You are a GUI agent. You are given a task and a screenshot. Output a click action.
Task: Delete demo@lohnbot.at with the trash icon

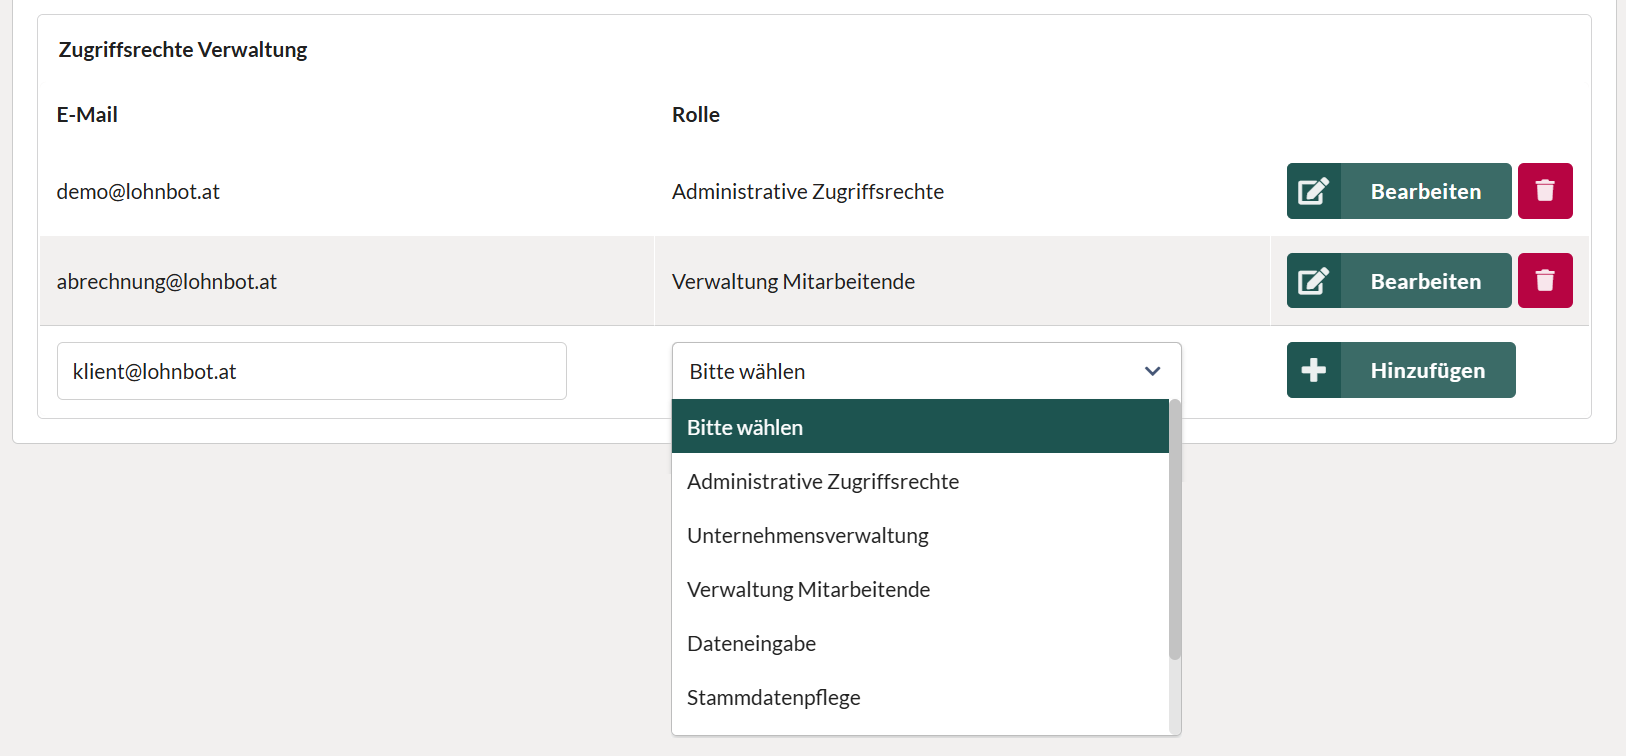(x=1545, y=191)
